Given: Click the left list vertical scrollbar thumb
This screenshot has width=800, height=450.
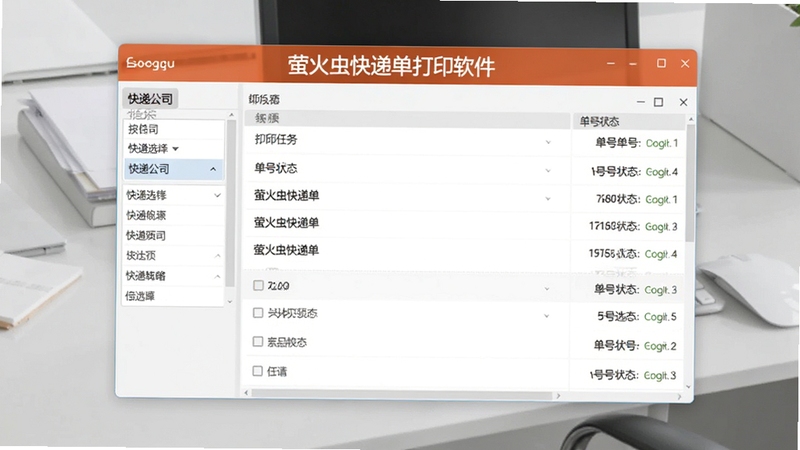Looking at the screenshot, I should [x=231, y=203].
